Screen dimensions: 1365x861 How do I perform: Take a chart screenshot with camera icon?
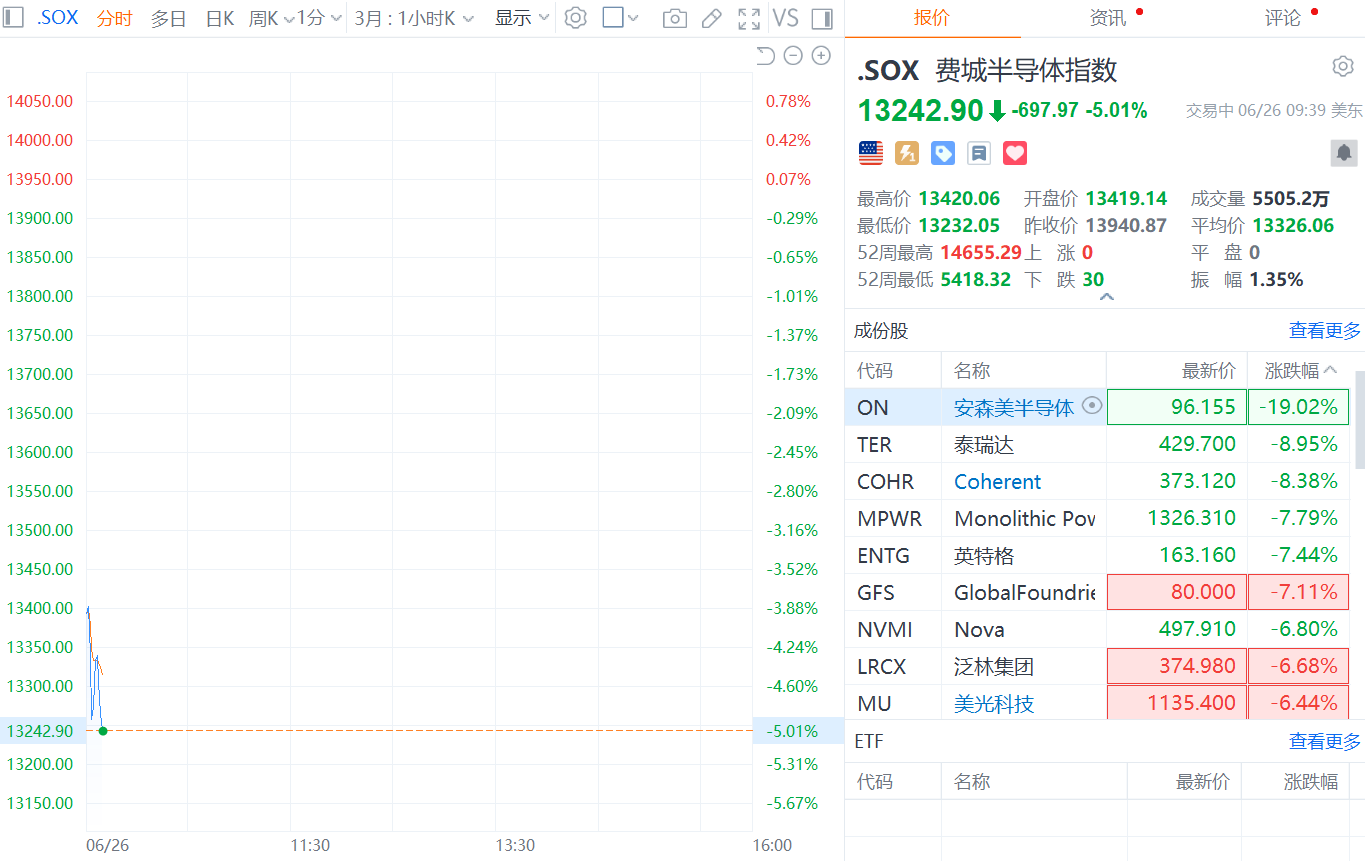click(675, 18)
